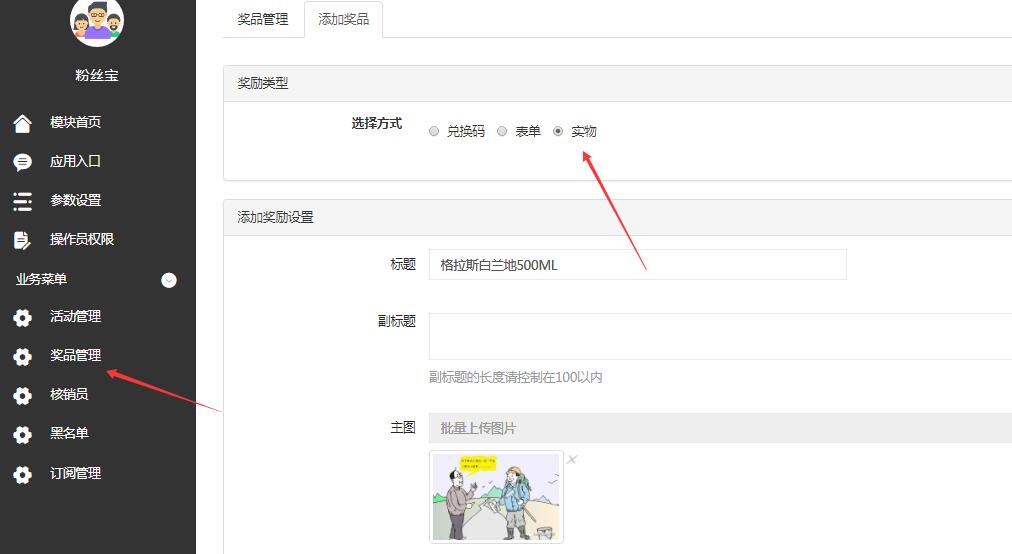Viewport: 1012px width, 554px height.
Task: Click the gear icon beside 黑名单
Action: 22,435
